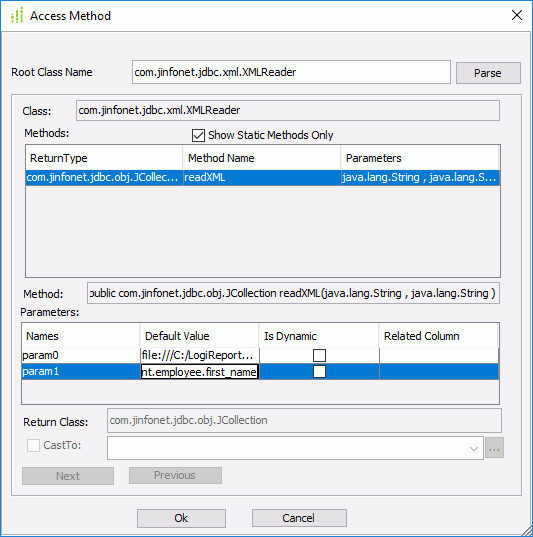Click the Is Dynamic column header

coord(319,336)
